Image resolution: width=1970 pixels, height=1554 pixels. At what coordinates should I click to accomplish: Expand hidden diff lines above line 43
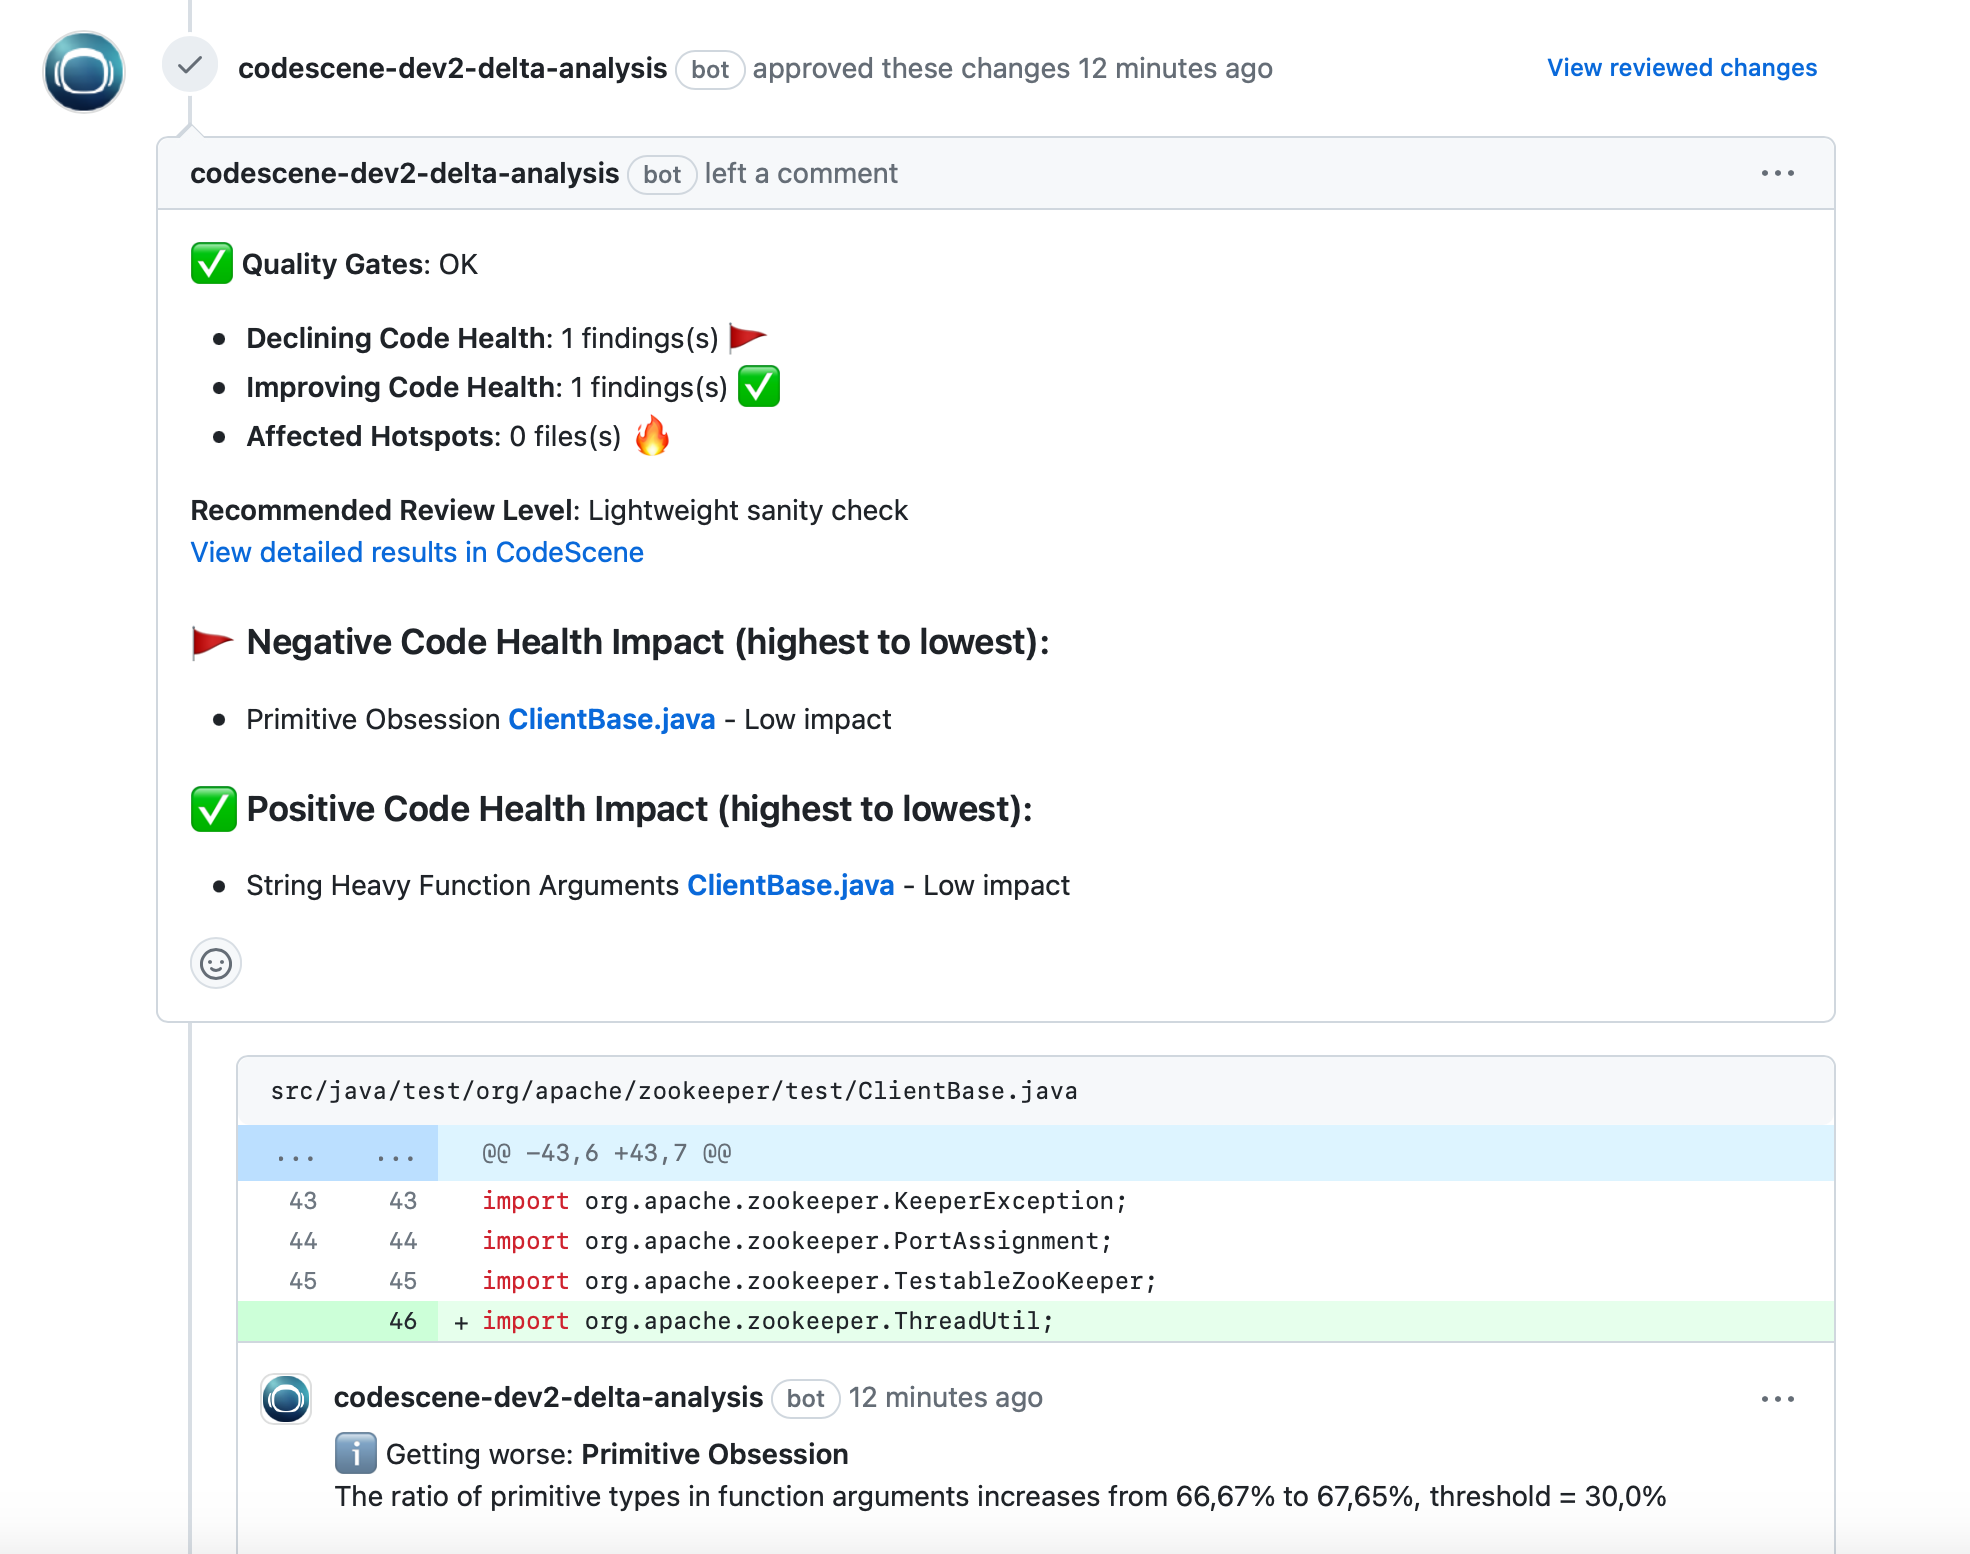[x=337, y=1154]
